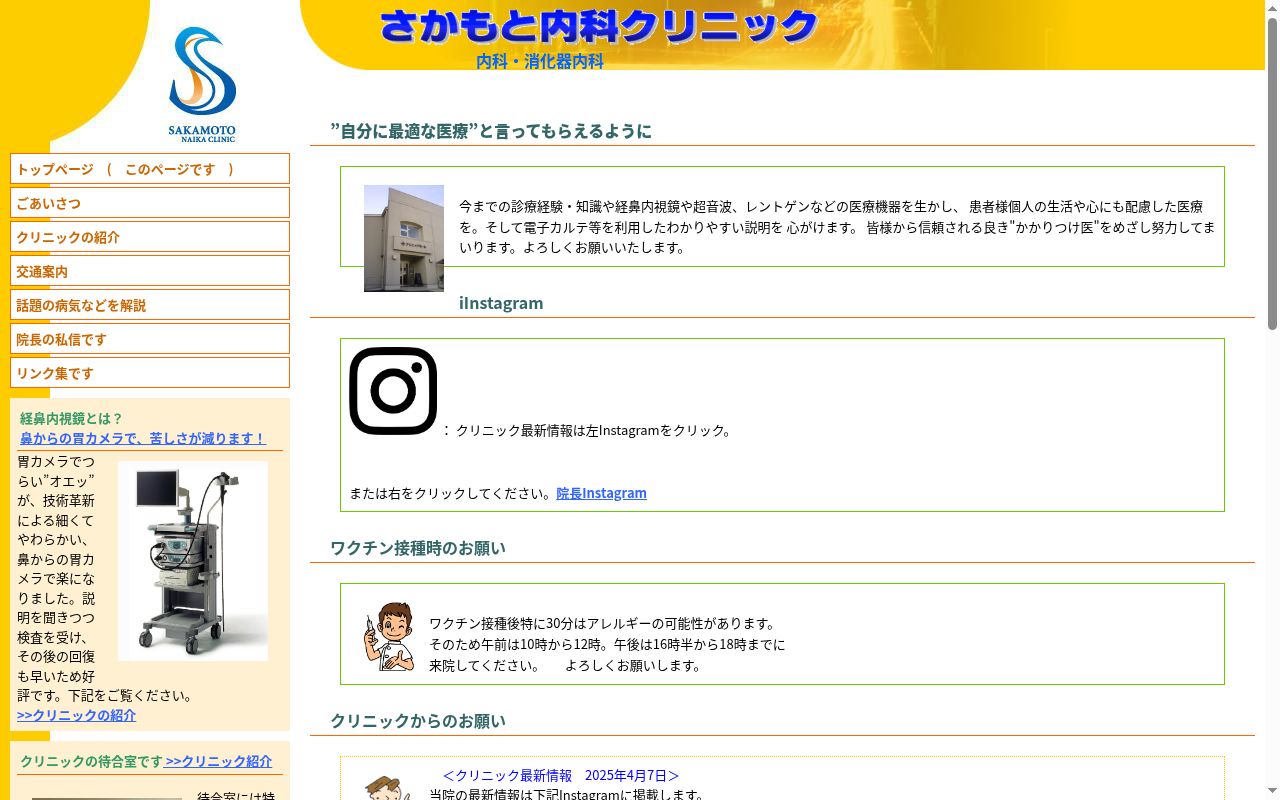Click the Sakamoto Naika Clinic logo

pyautogui.click(x=202, y=84)
